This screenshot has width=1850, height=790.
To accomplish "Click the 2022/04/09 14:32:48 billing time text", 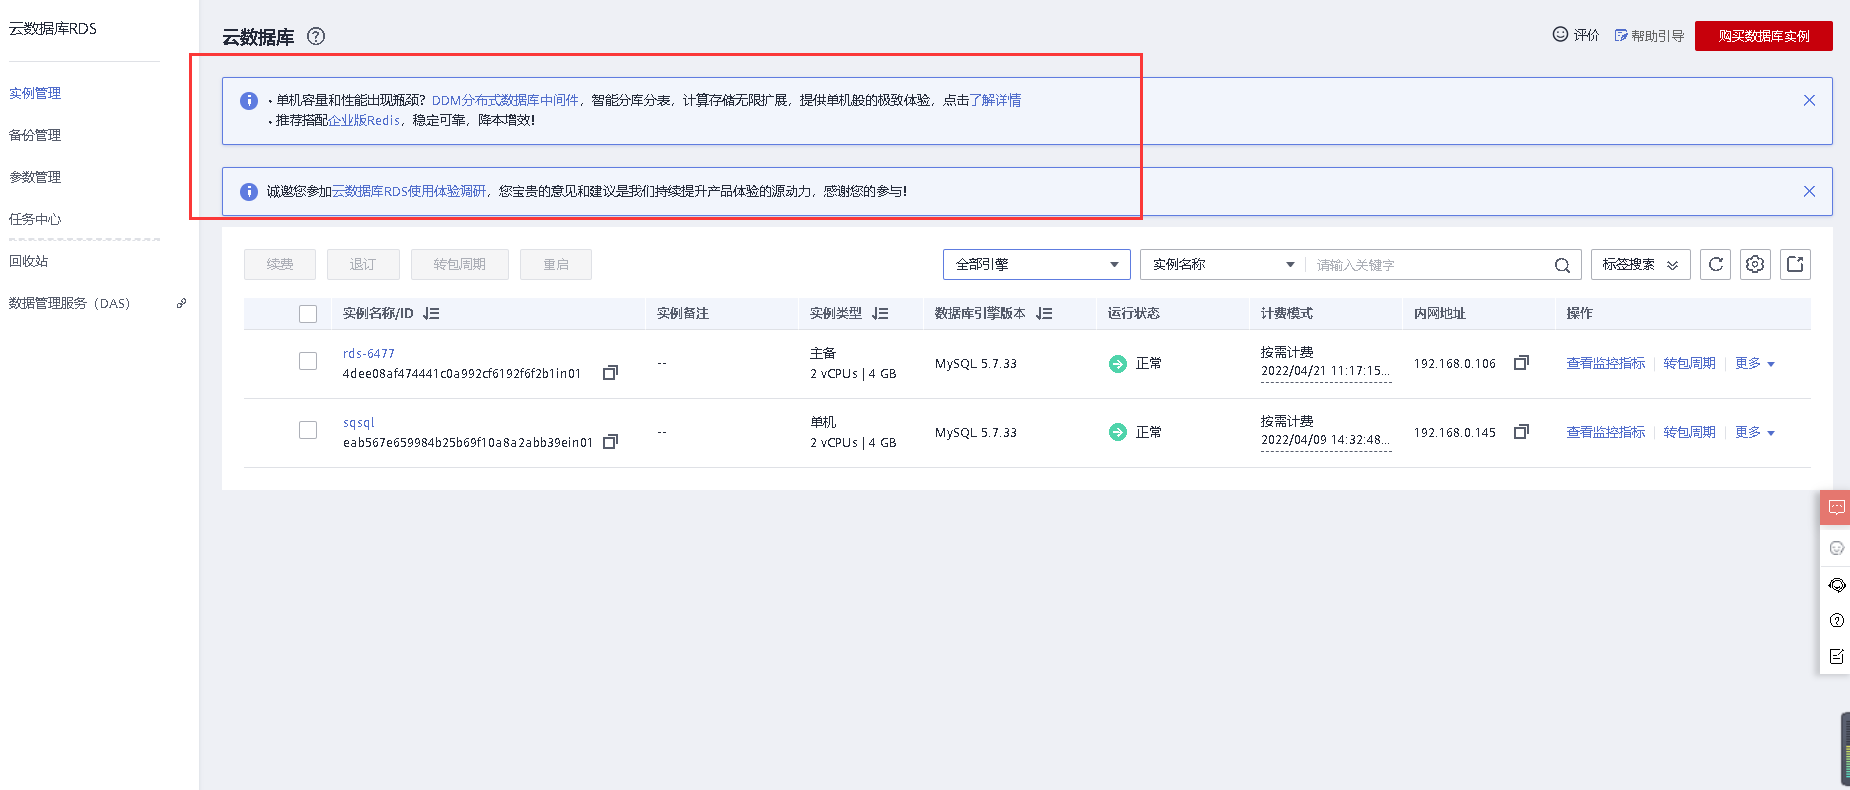I will click(x=1325, y=440).
